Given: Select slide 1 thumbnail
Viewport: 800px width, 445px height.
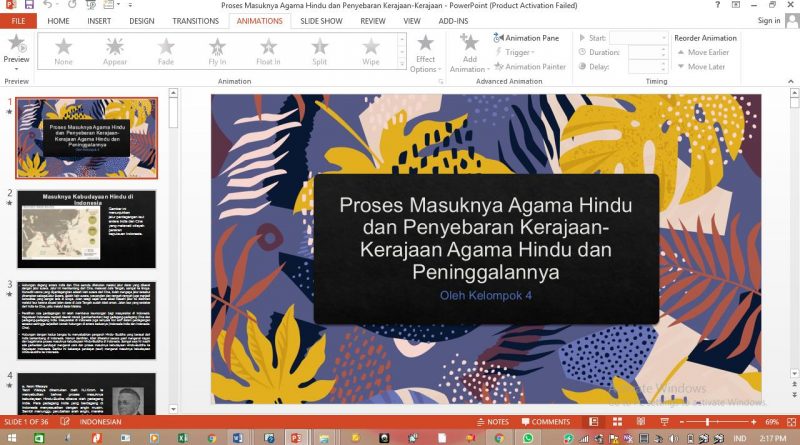Looking at the screenshot, I should 87,138.
